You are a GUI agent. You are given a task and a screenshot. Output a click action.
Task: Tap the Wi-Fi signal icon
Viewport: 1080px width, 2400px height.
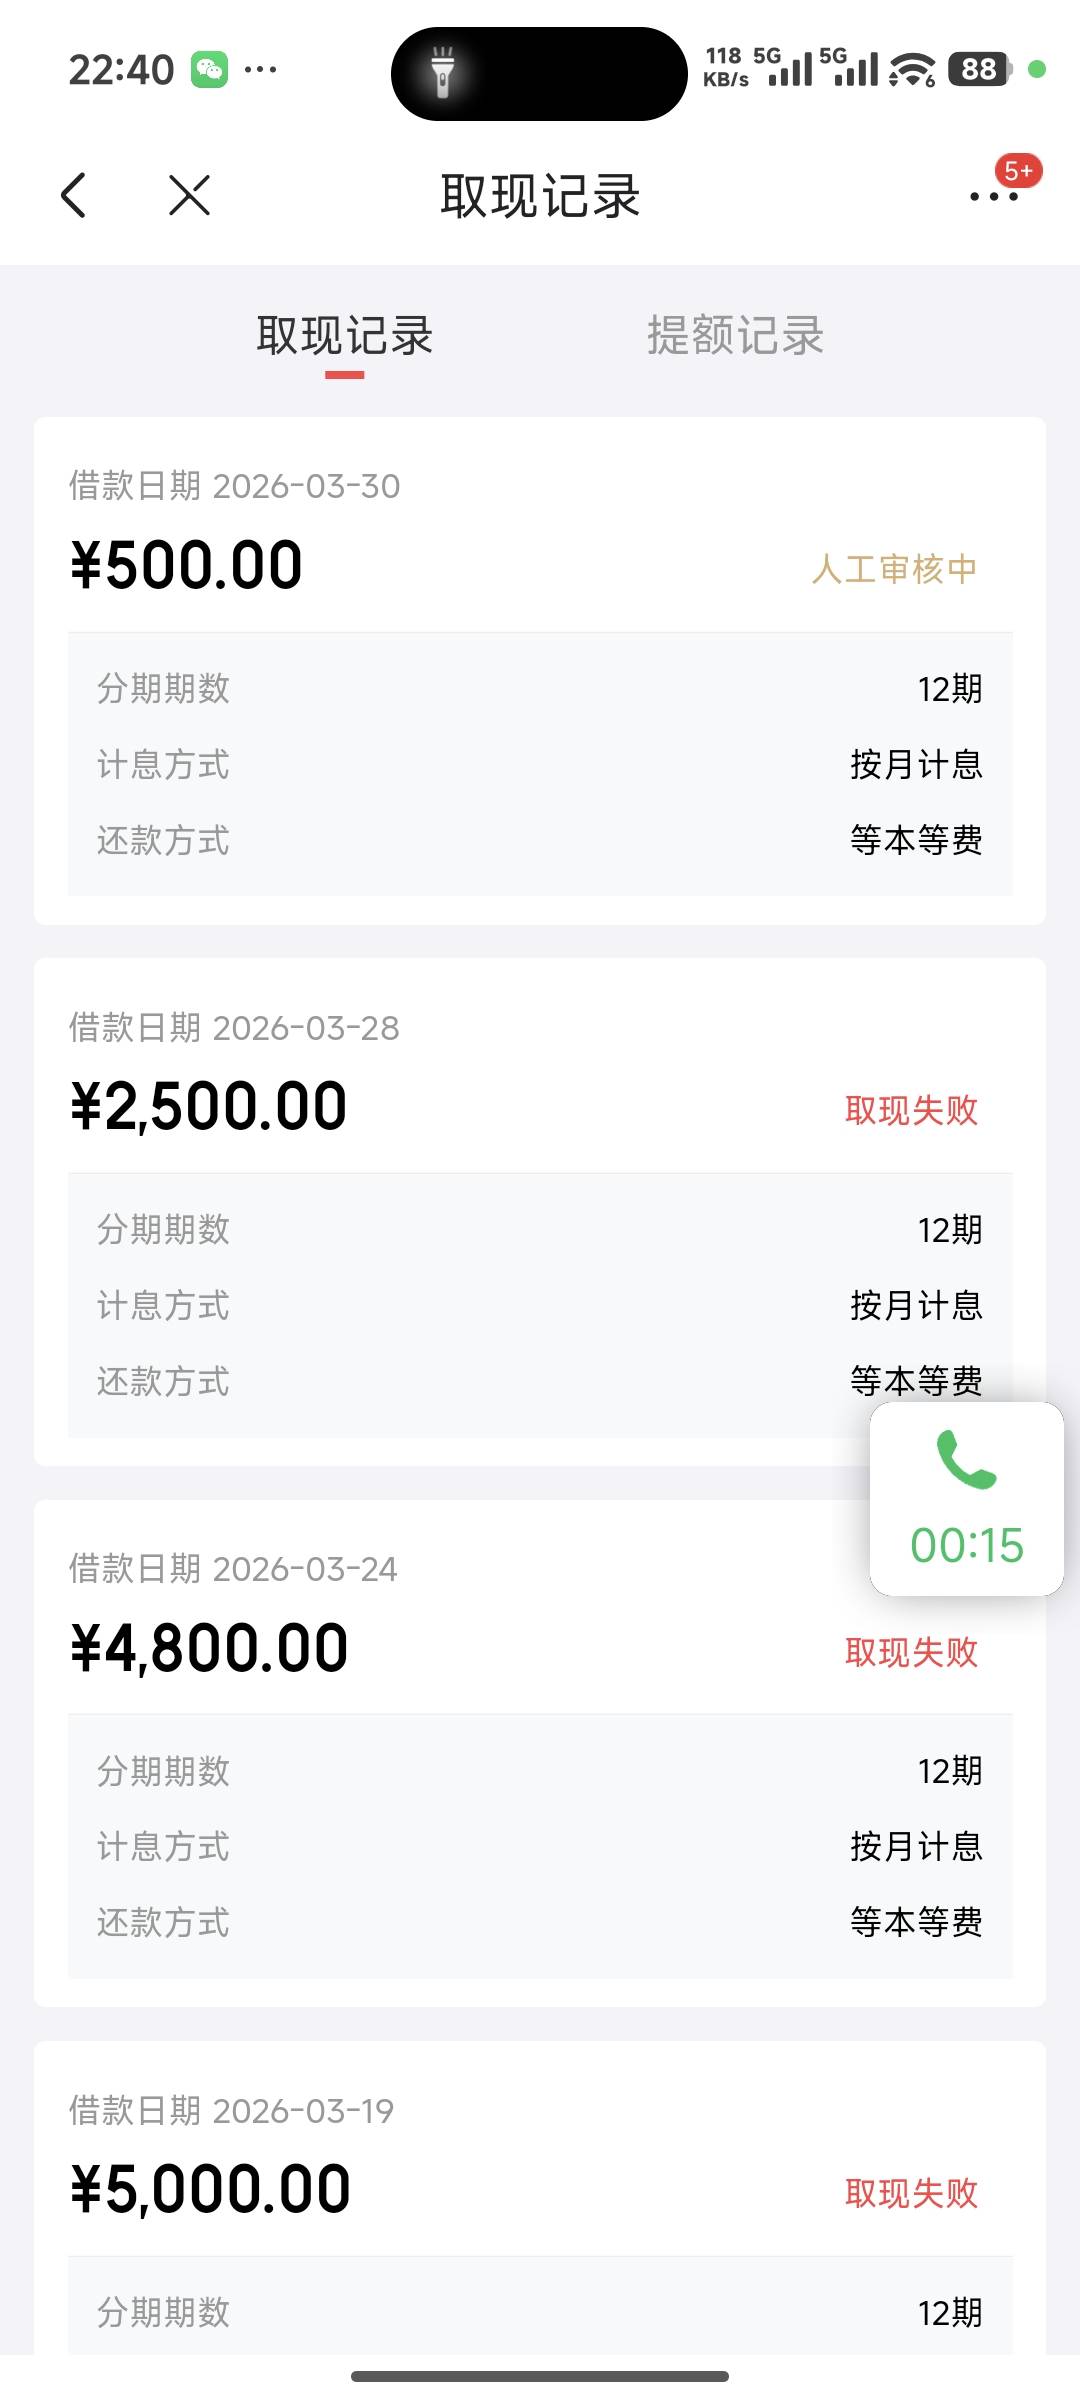tap(912, 69)
